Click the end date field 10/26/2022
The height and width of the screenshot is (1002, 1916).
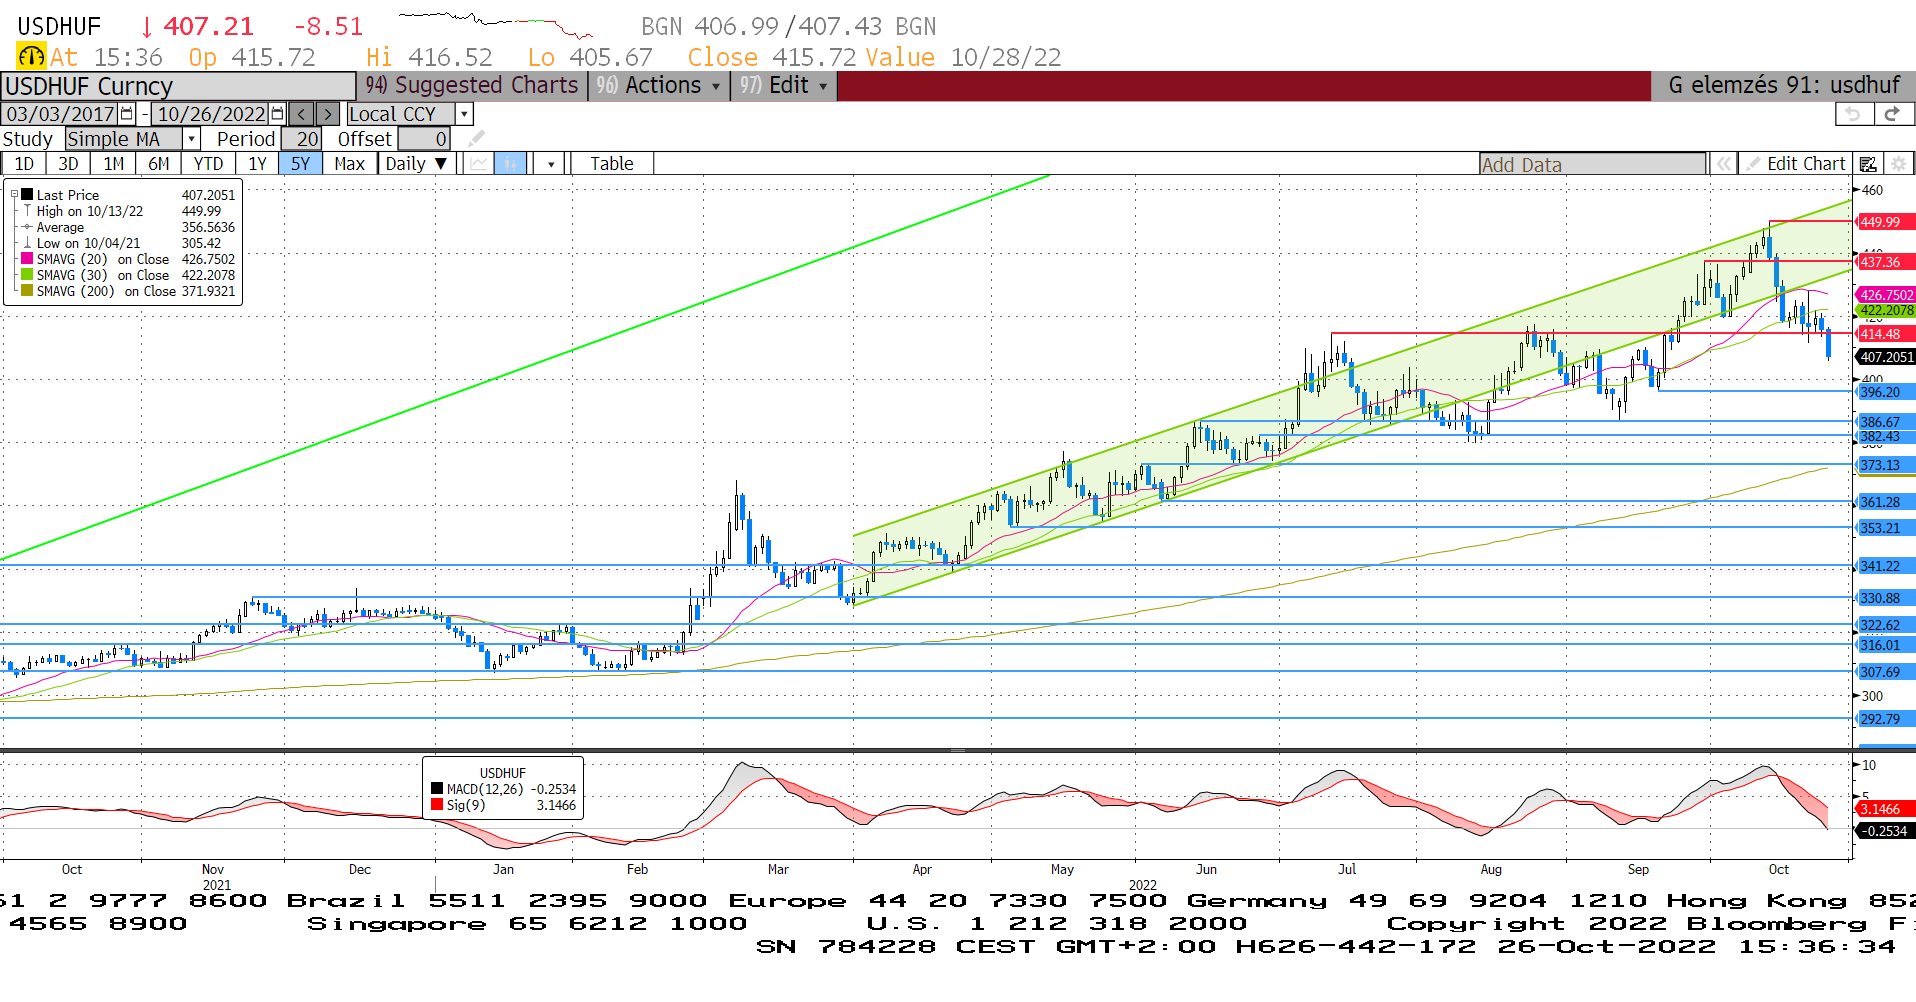(211, 114)
